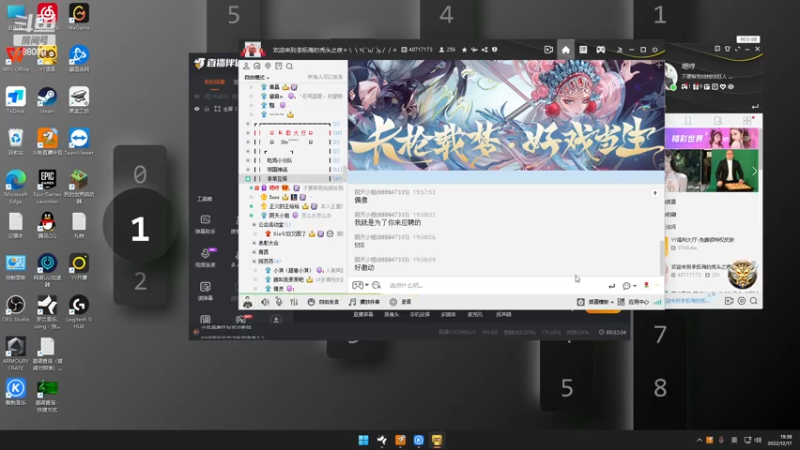This screenshot has width=800, height=450.
Task: Select 摄像头 source tab in 直播伴侣
Action: (391, 315)
